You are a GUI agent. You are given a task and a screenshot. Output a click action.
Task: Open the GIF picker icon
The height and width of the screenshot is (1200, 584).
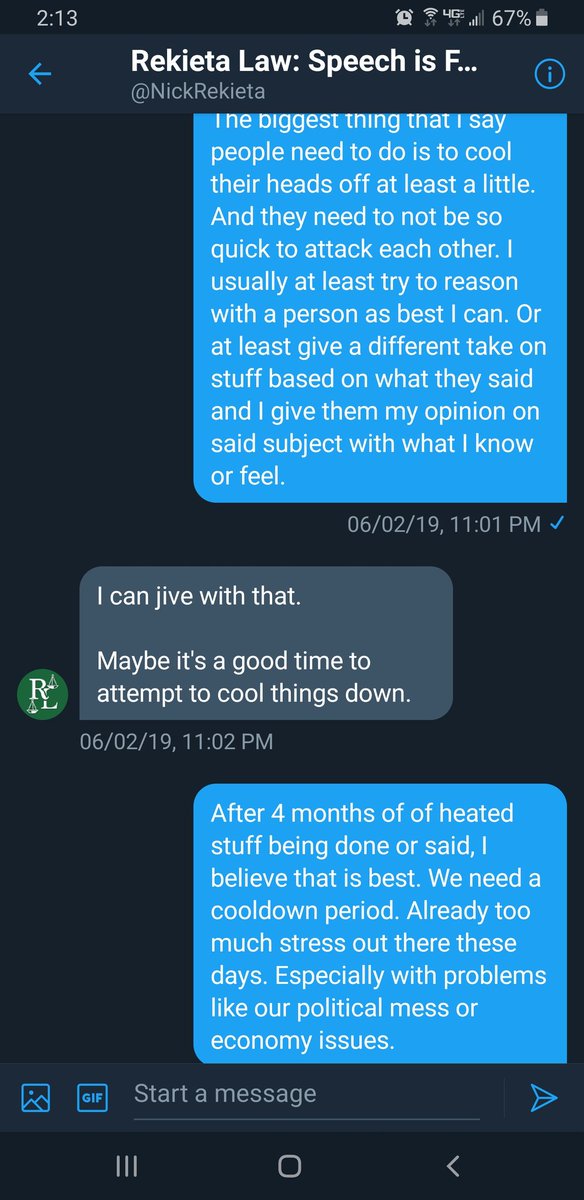coord(92,1097)
